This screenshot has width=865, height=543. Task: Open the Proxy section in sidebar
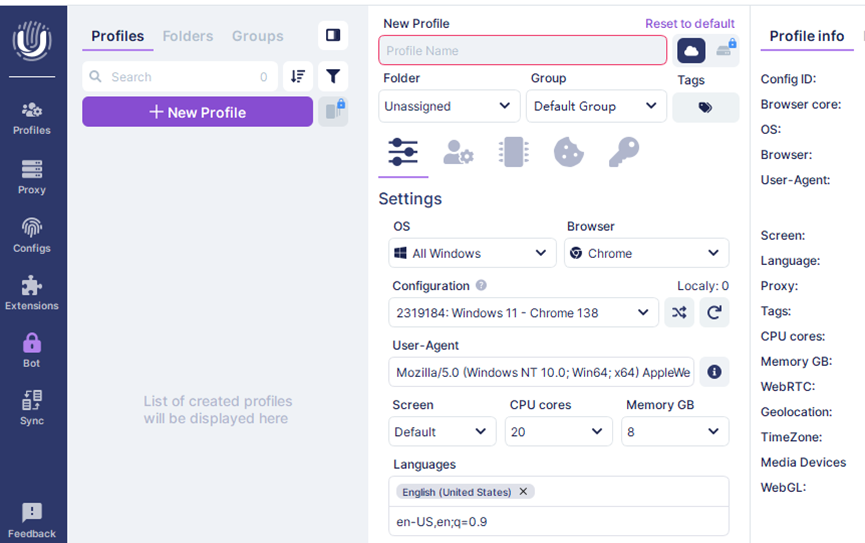[32, 176]
